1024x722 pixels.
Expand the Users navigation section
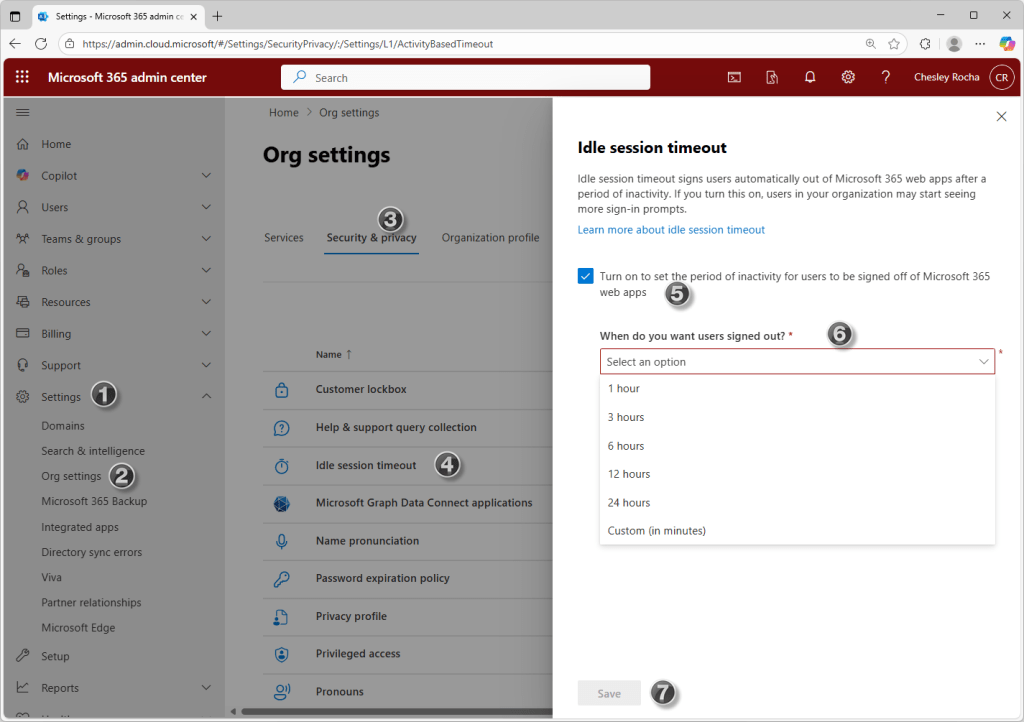point(206,207)
